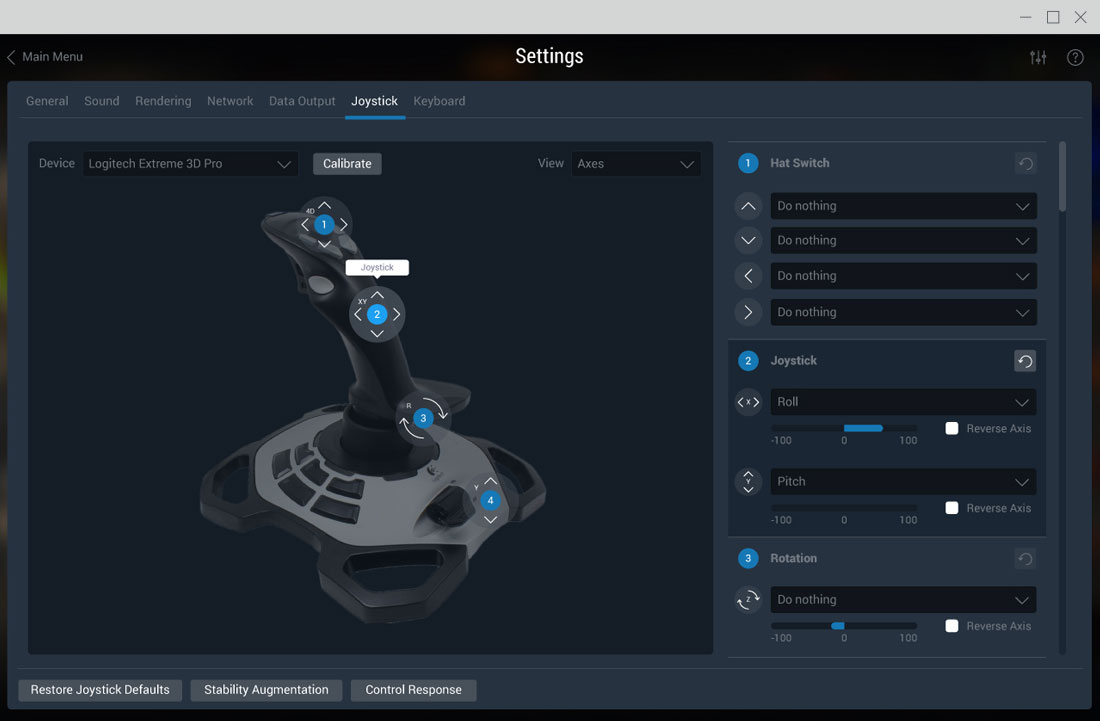The height and width of the screenshot is (721, 1100).
Task: Select marker 4 throttle on joystick base
Action: [x=490, y=500]
